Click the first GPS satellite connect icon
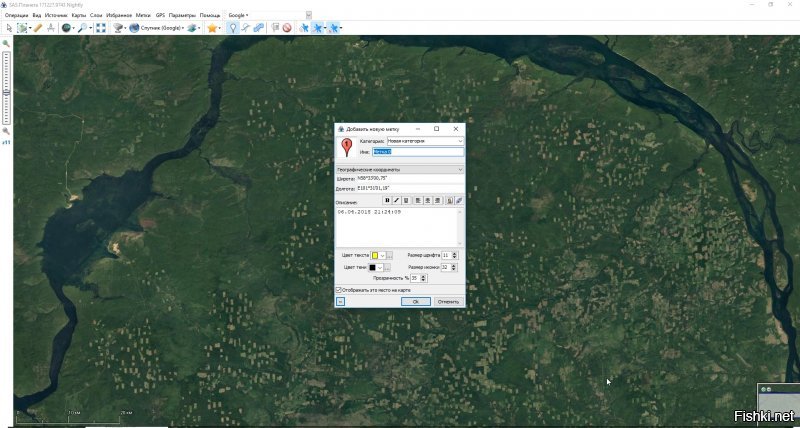This screenshot has width=800, height=428. tap(304, 28)
